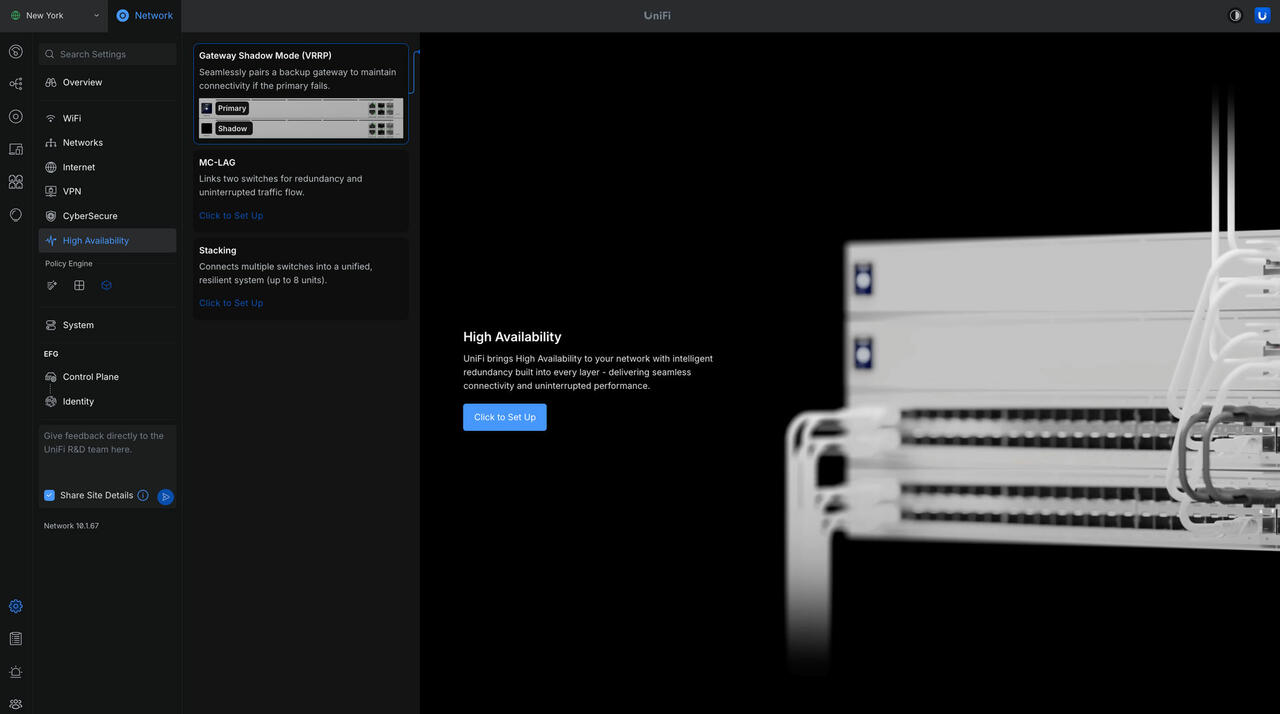Viewport: 1280px width, 714px height.
Task: Open the System Log icon in left rail
Action: click(x=15, y=639)
